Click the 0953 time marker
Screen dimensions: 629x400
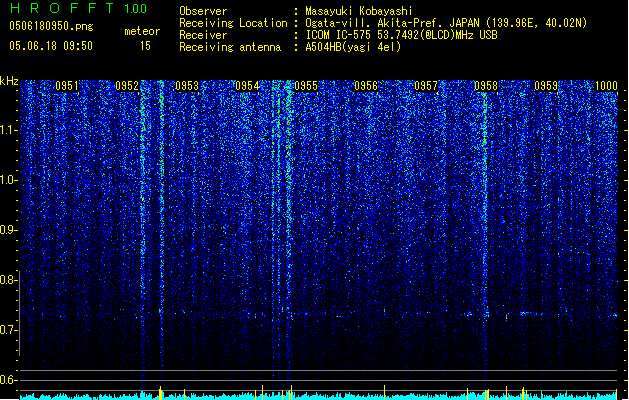[187, 86]
